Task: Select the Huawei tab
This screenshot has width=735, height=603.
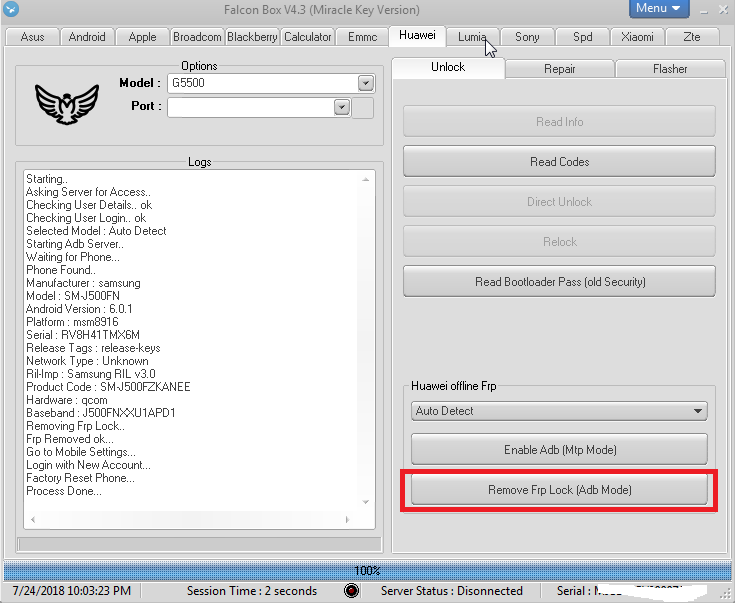Action: click(417, 35)
